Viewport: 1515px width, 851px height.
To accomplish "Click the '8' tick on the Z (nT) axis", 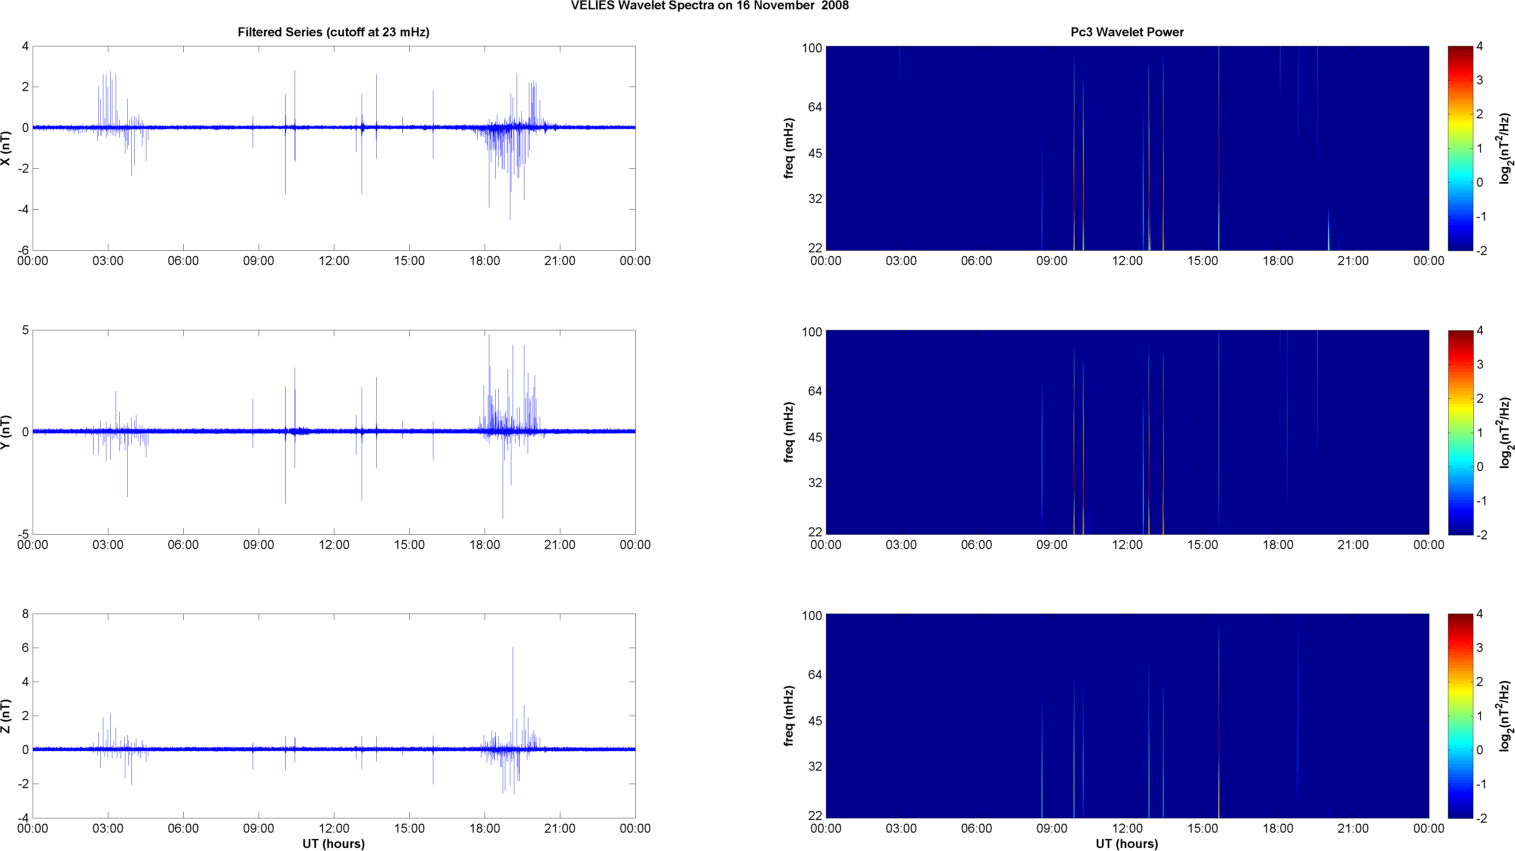I will pyautogui.click(x=25, y=614).
